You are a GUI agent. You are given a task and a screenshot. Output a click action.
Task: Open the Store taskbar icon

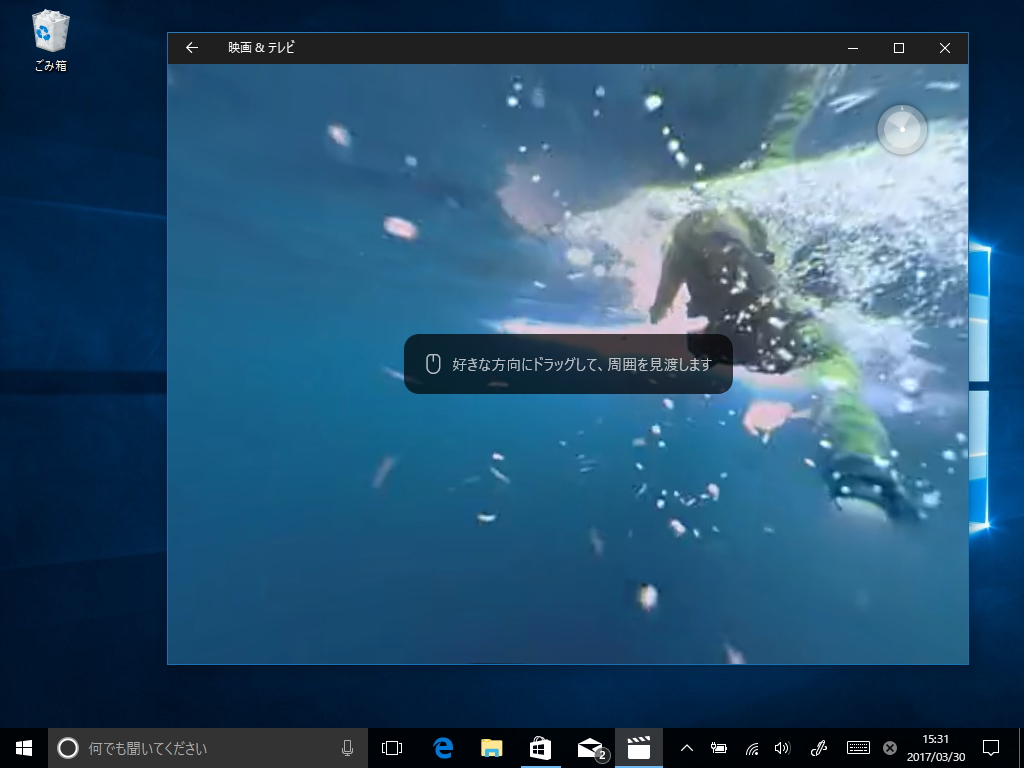coord(541,748)
